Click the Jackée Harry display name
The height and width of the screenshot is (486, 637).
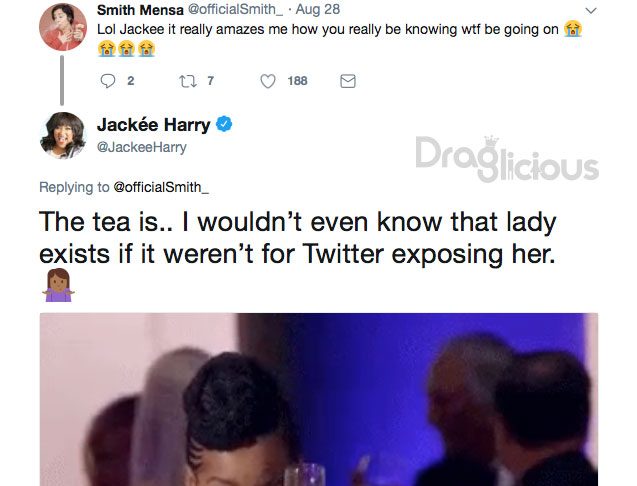(x=154, y=124)
